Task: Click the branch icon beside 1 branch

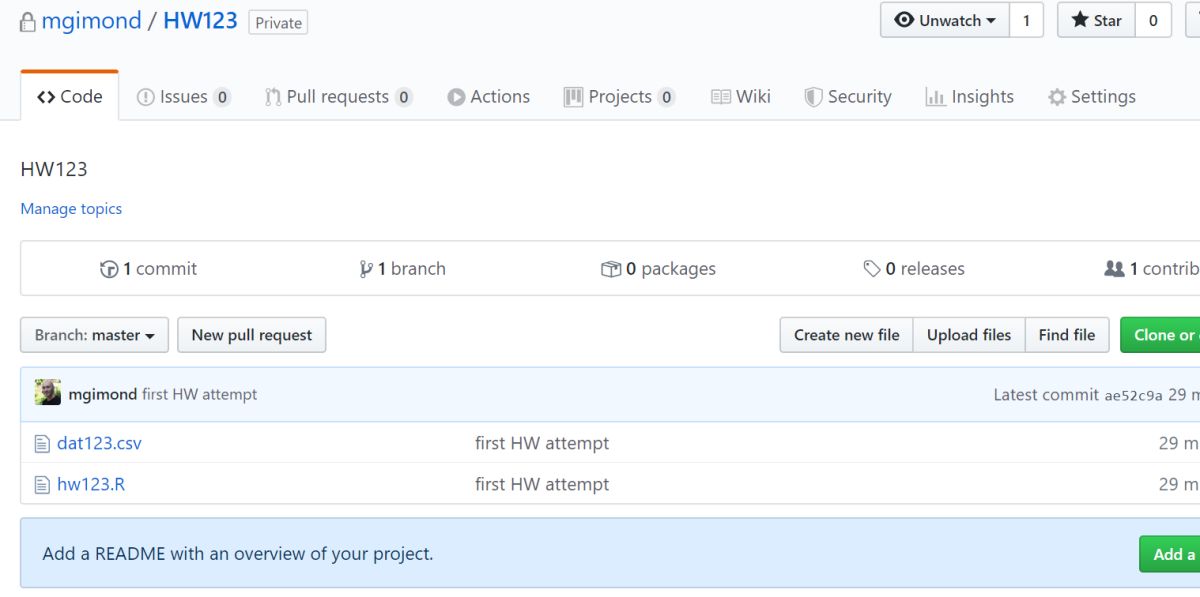Action: [366, 269]
